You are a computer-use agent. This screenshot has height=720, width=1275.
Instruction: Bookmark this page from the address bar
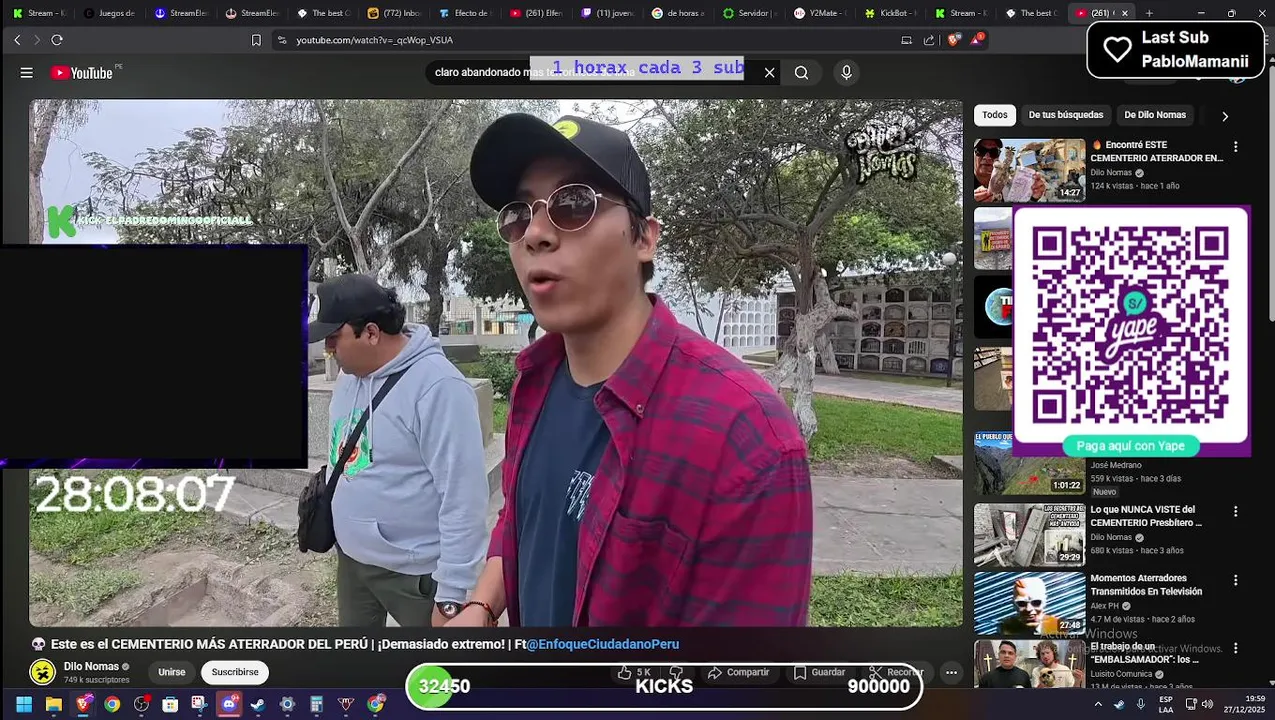click(256, 40)
